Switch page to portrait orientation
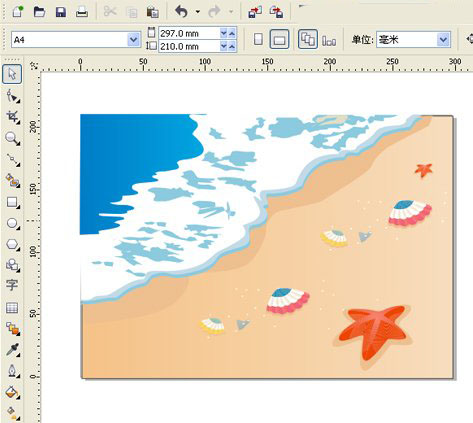The image size is (473, 423). pyautogui.click(x=258, y=39)
